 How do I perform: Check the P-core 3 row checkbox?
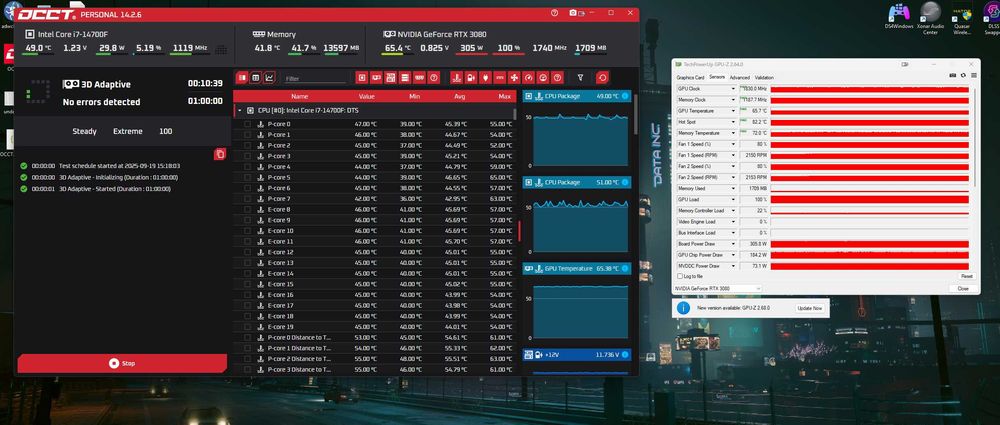pos(247,156)
